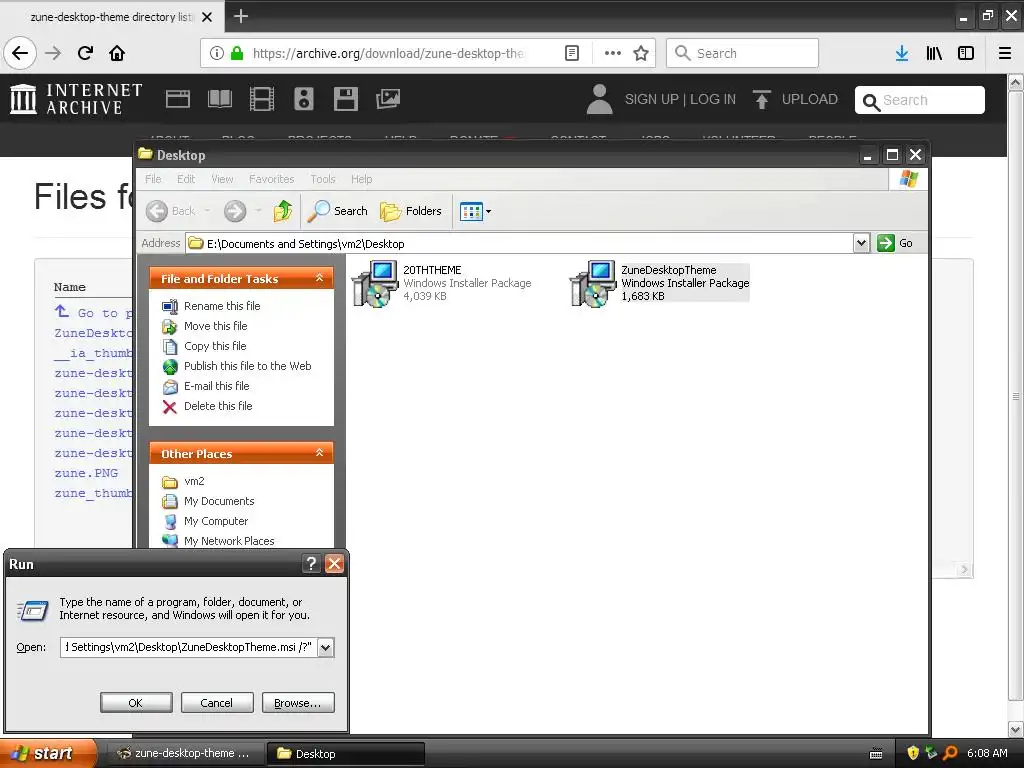
Task: Open Internet Archive images icon
Action: pyautogui.click(x=388, y=99)
